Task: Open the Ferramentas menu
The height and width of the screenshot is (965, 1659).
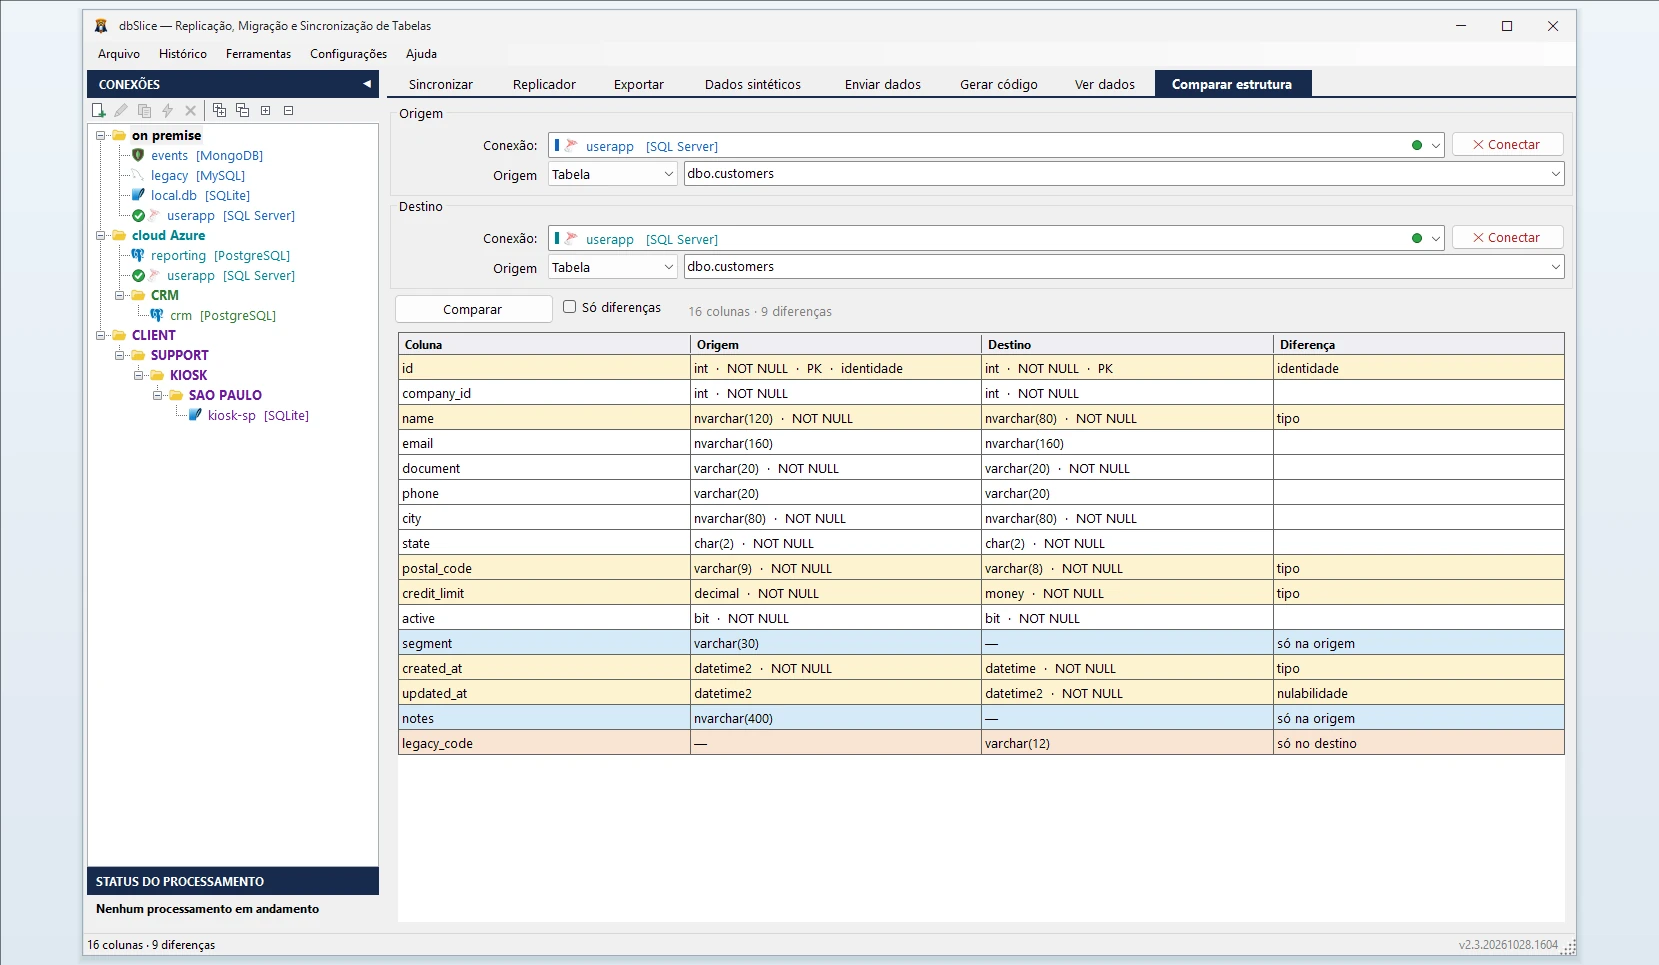Action: pos(258,54)
